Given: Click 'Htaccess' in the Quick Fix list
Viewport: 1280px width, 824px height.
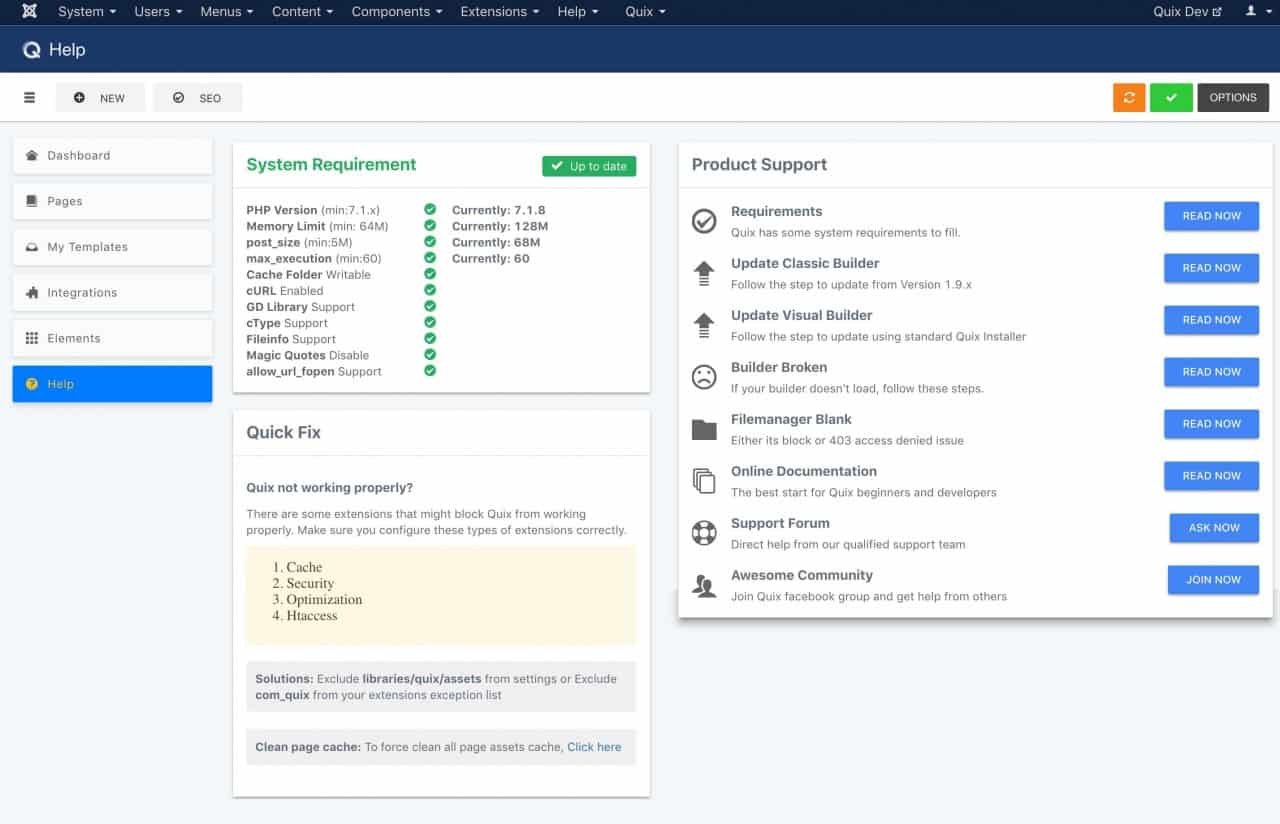Looking at the screenshot, I should coord(312,616).
